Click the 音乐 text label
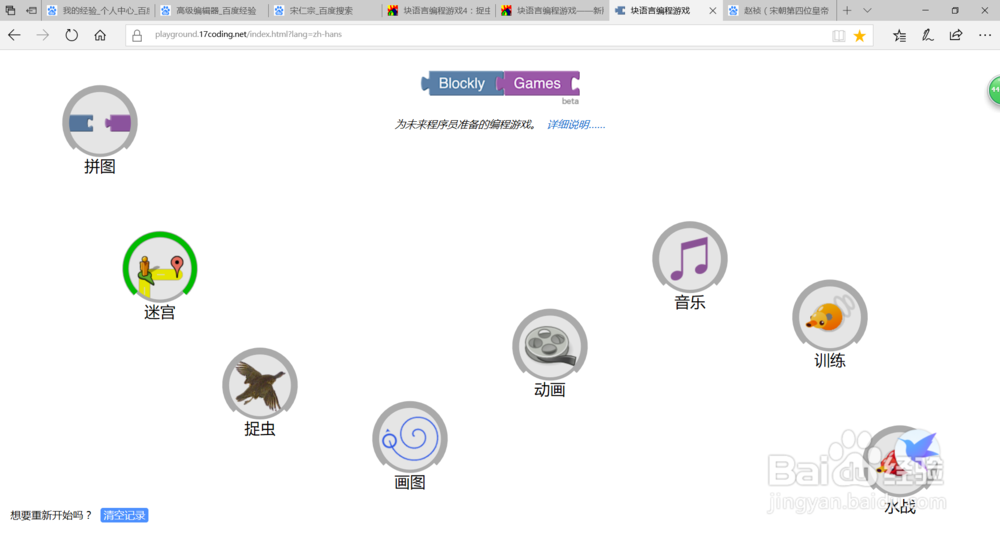This screenshot has height=536, width=1000. click(x=689, y=302)
